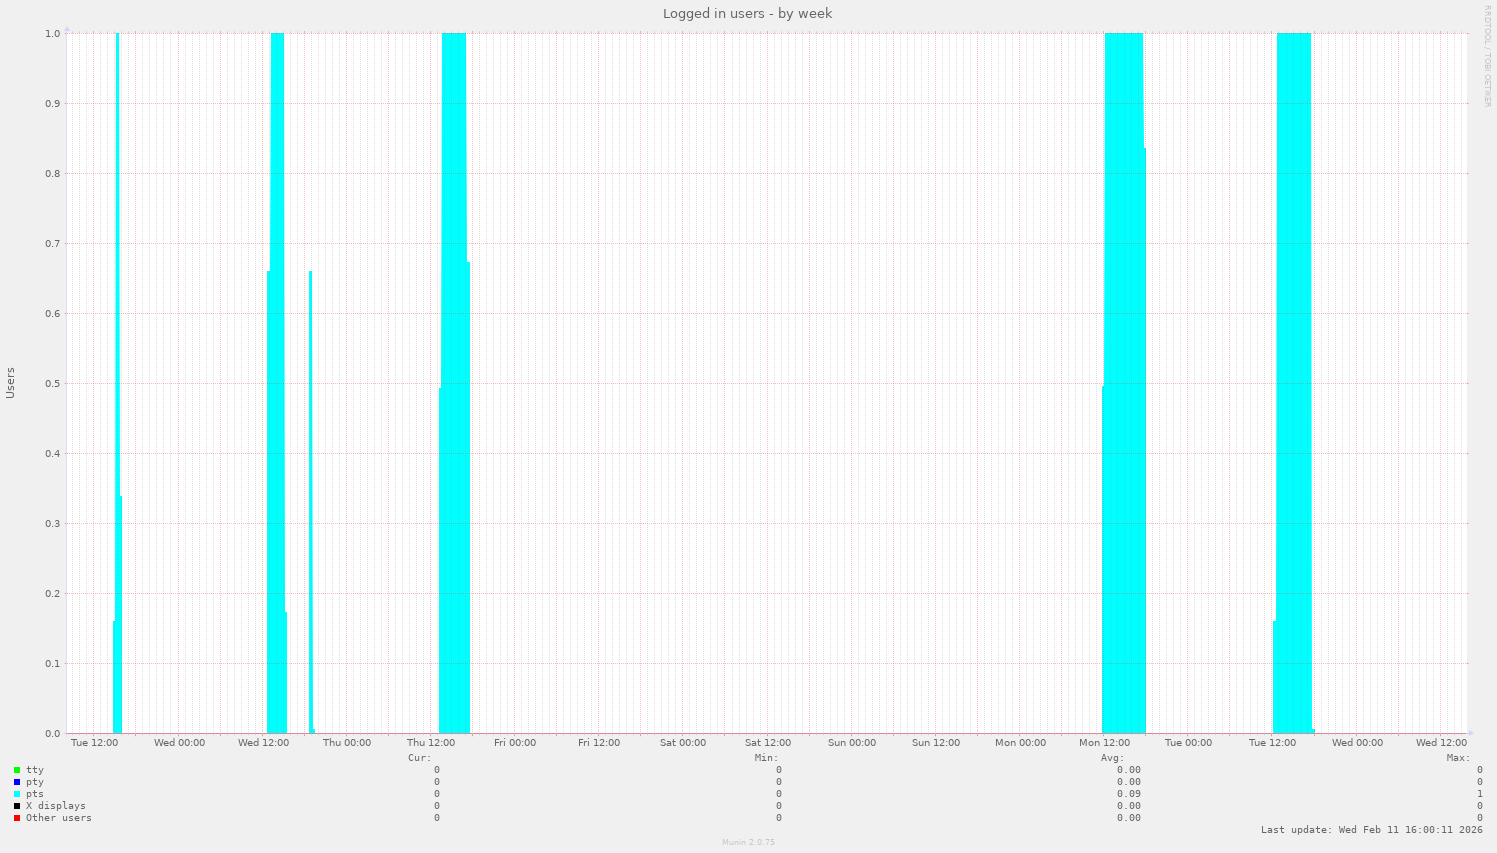Screen dimensions: 1497x853
Task: Click the 'Max:' column header
Action: [x=1458, y=758]
